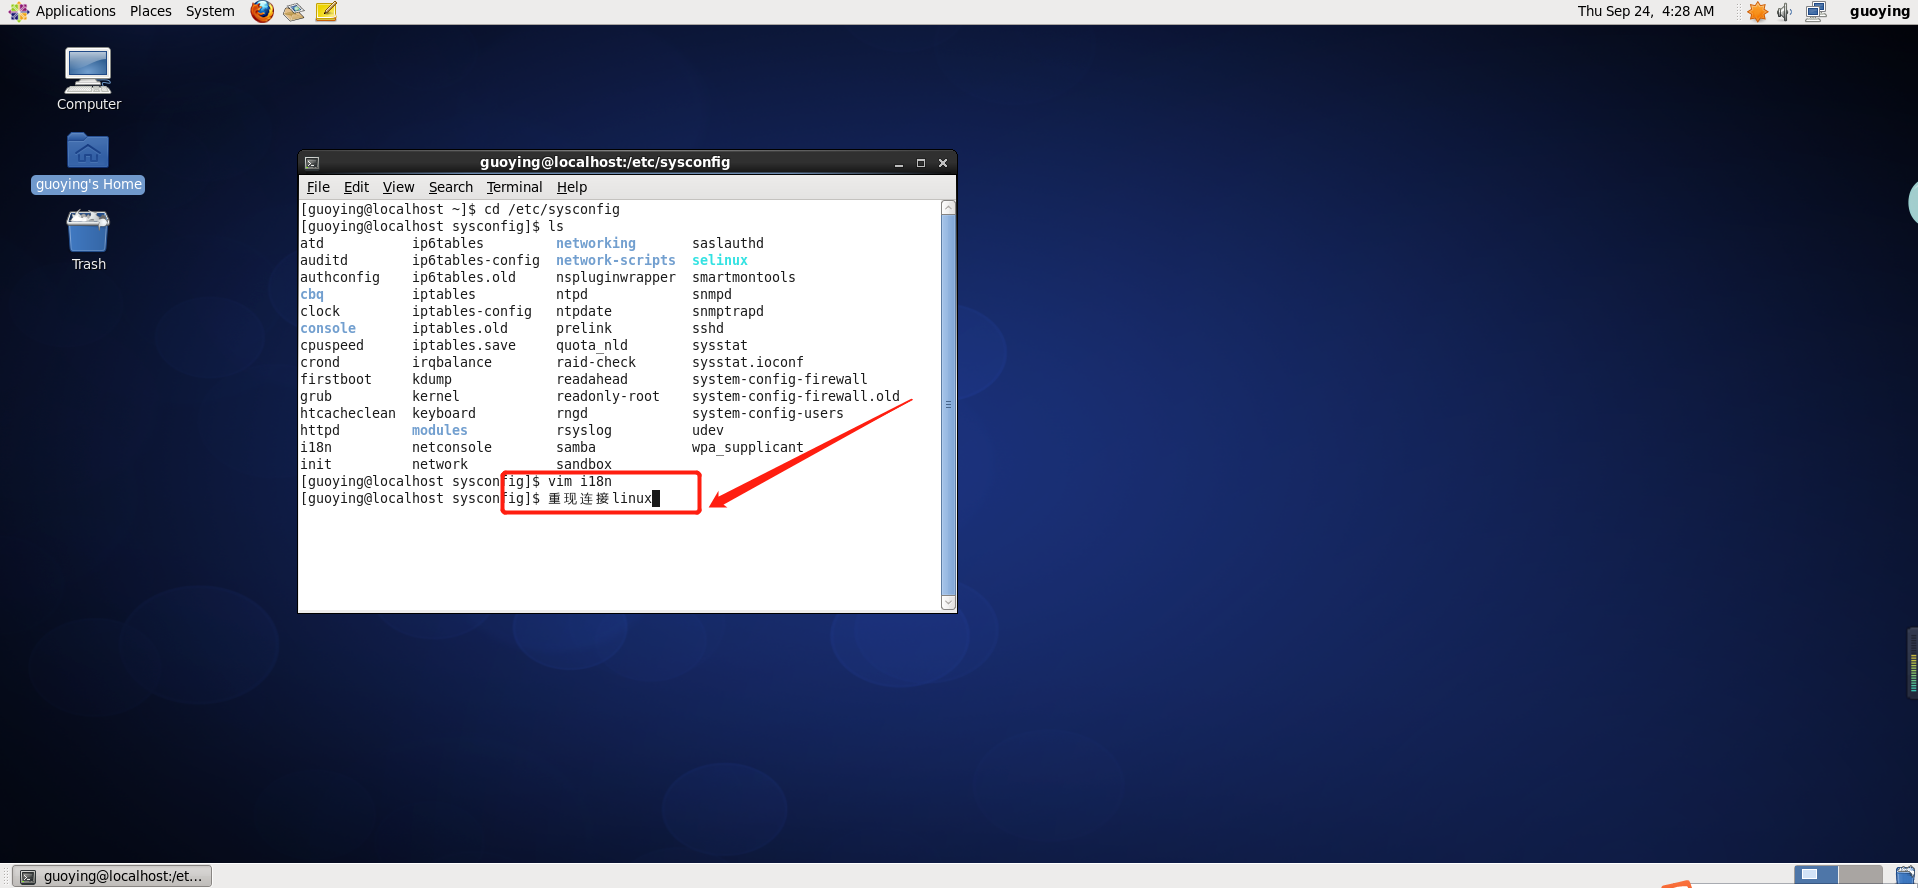Viewport: 1918px width, 888px height.
Task: Click the 'modules' directory name
Action: coord(439,430)
